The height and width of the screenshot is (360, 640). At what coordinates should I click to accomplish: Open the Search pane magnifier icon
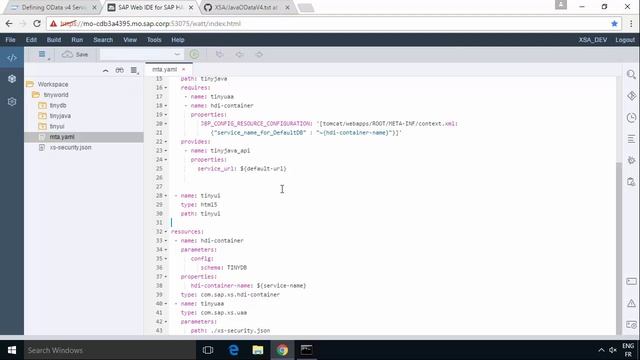point(631,75)
